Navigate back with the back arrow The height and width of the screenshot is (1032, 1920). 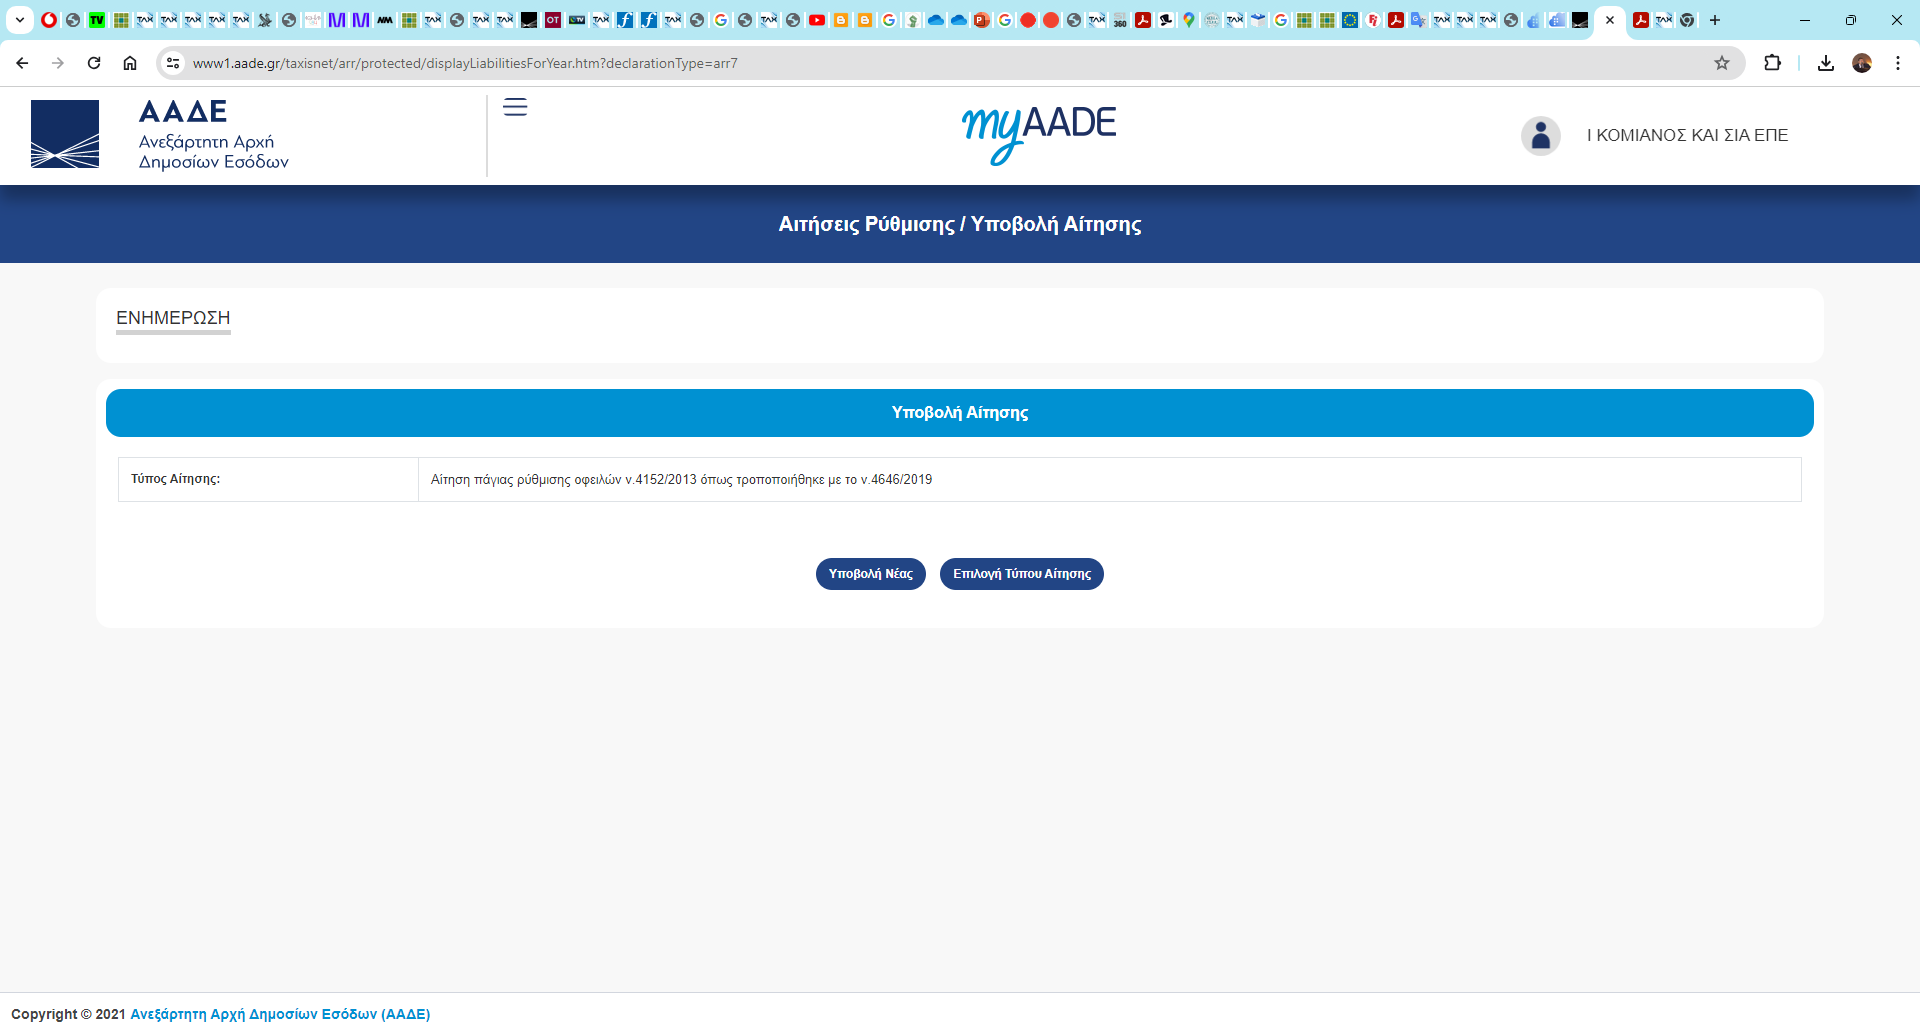[x=22, y=63]
